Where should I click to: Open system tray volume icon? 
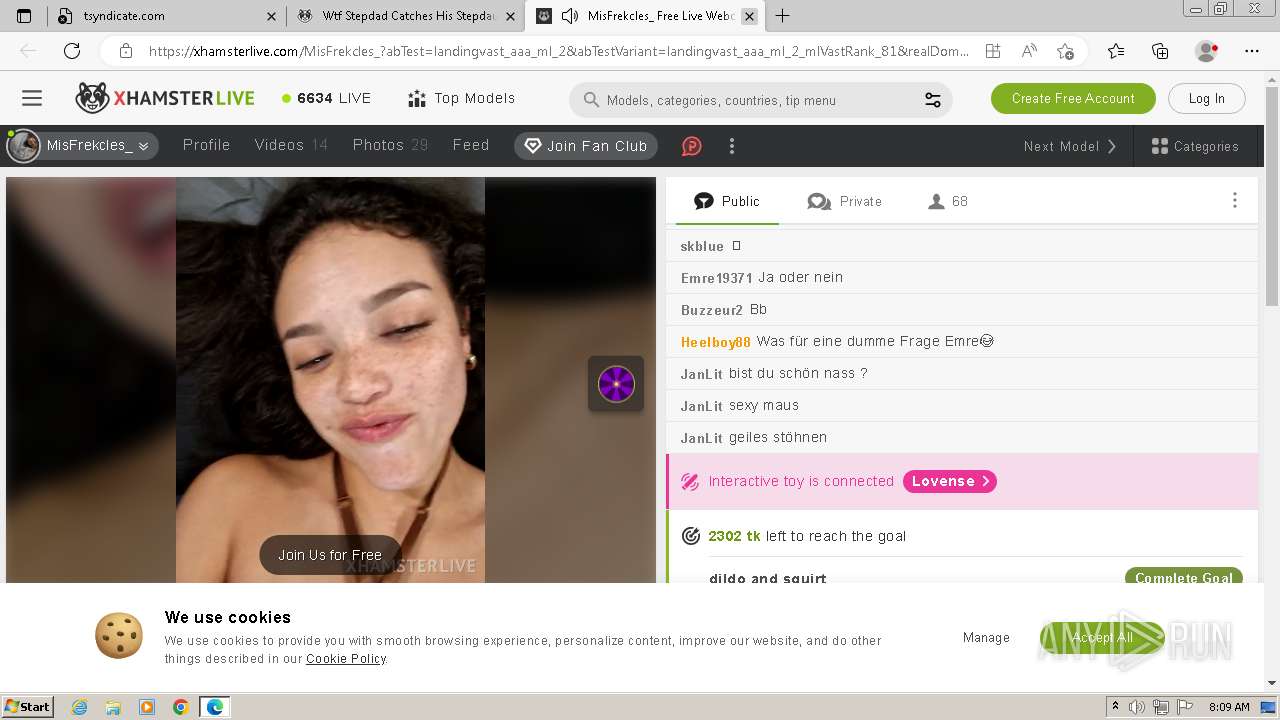(x=1138, y=707)
